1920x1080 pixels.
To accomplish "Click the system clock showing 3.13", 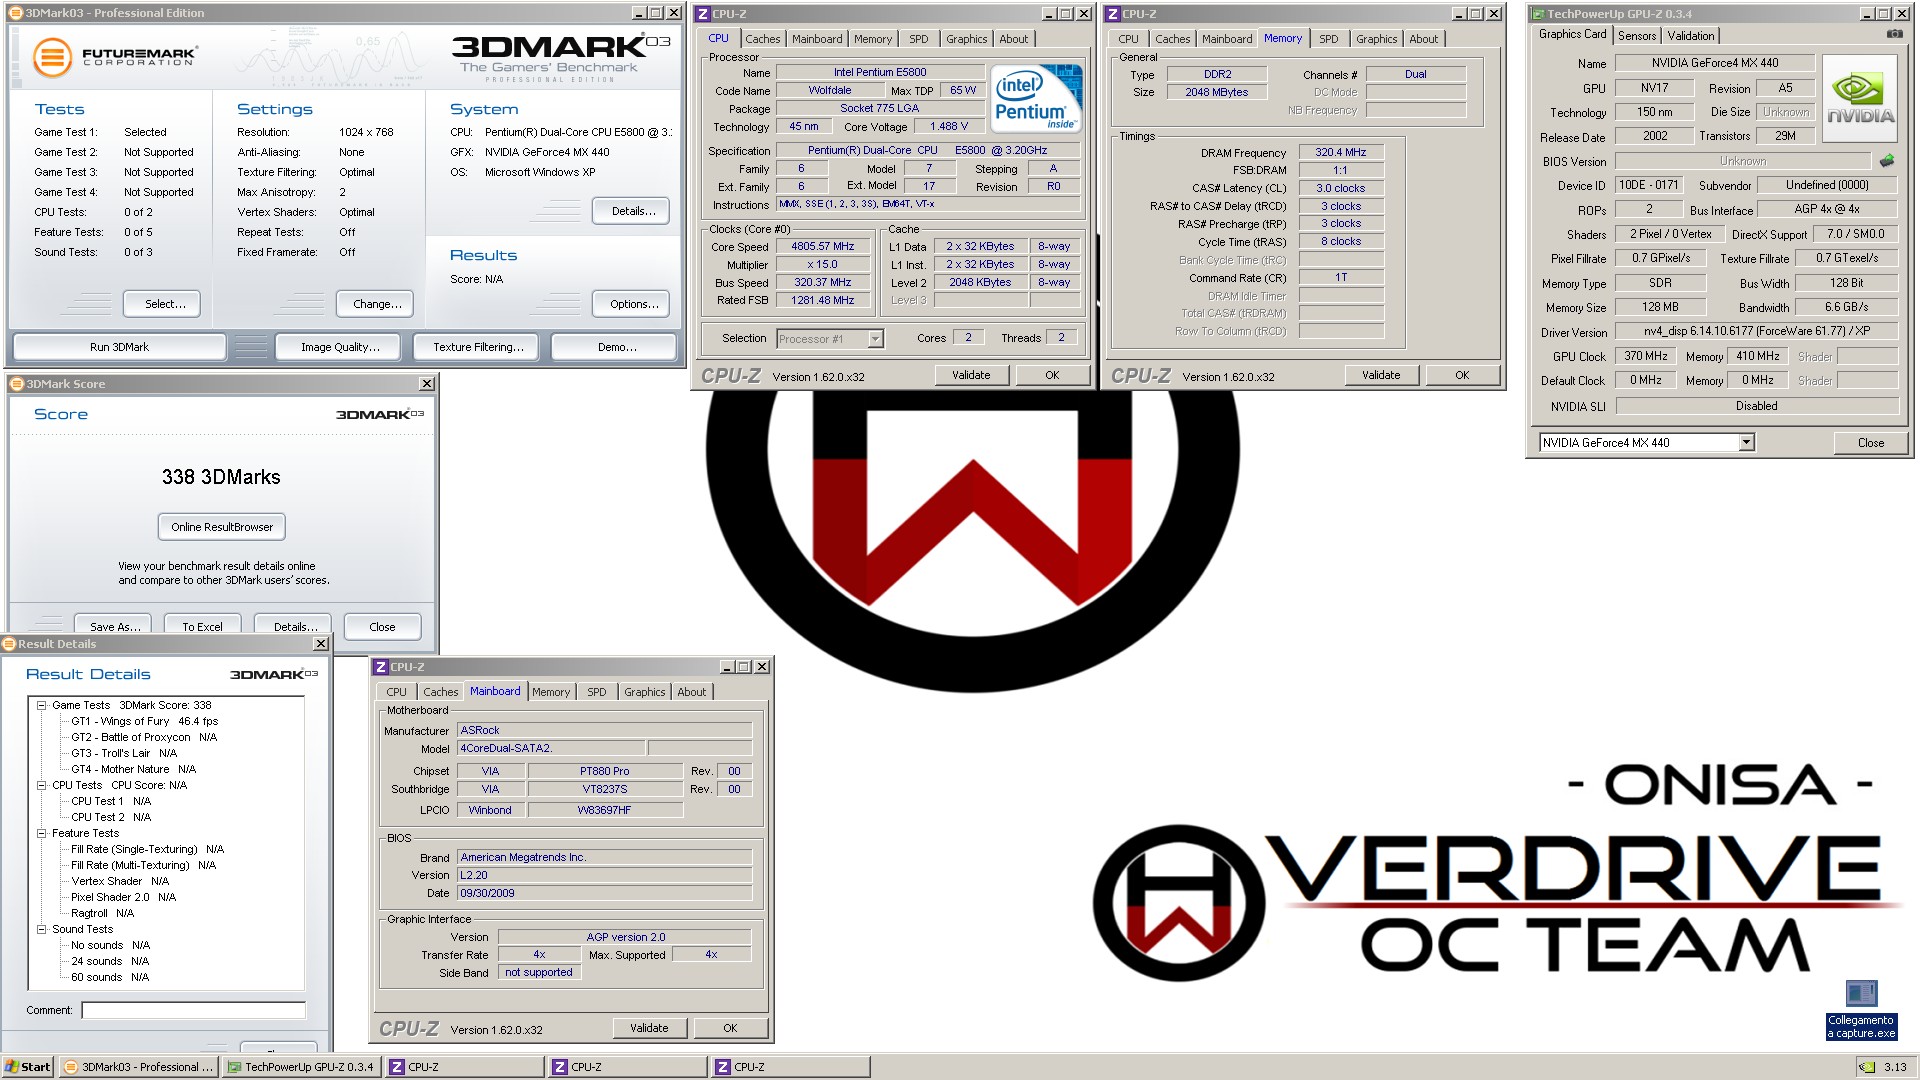I will 1895,1067.
